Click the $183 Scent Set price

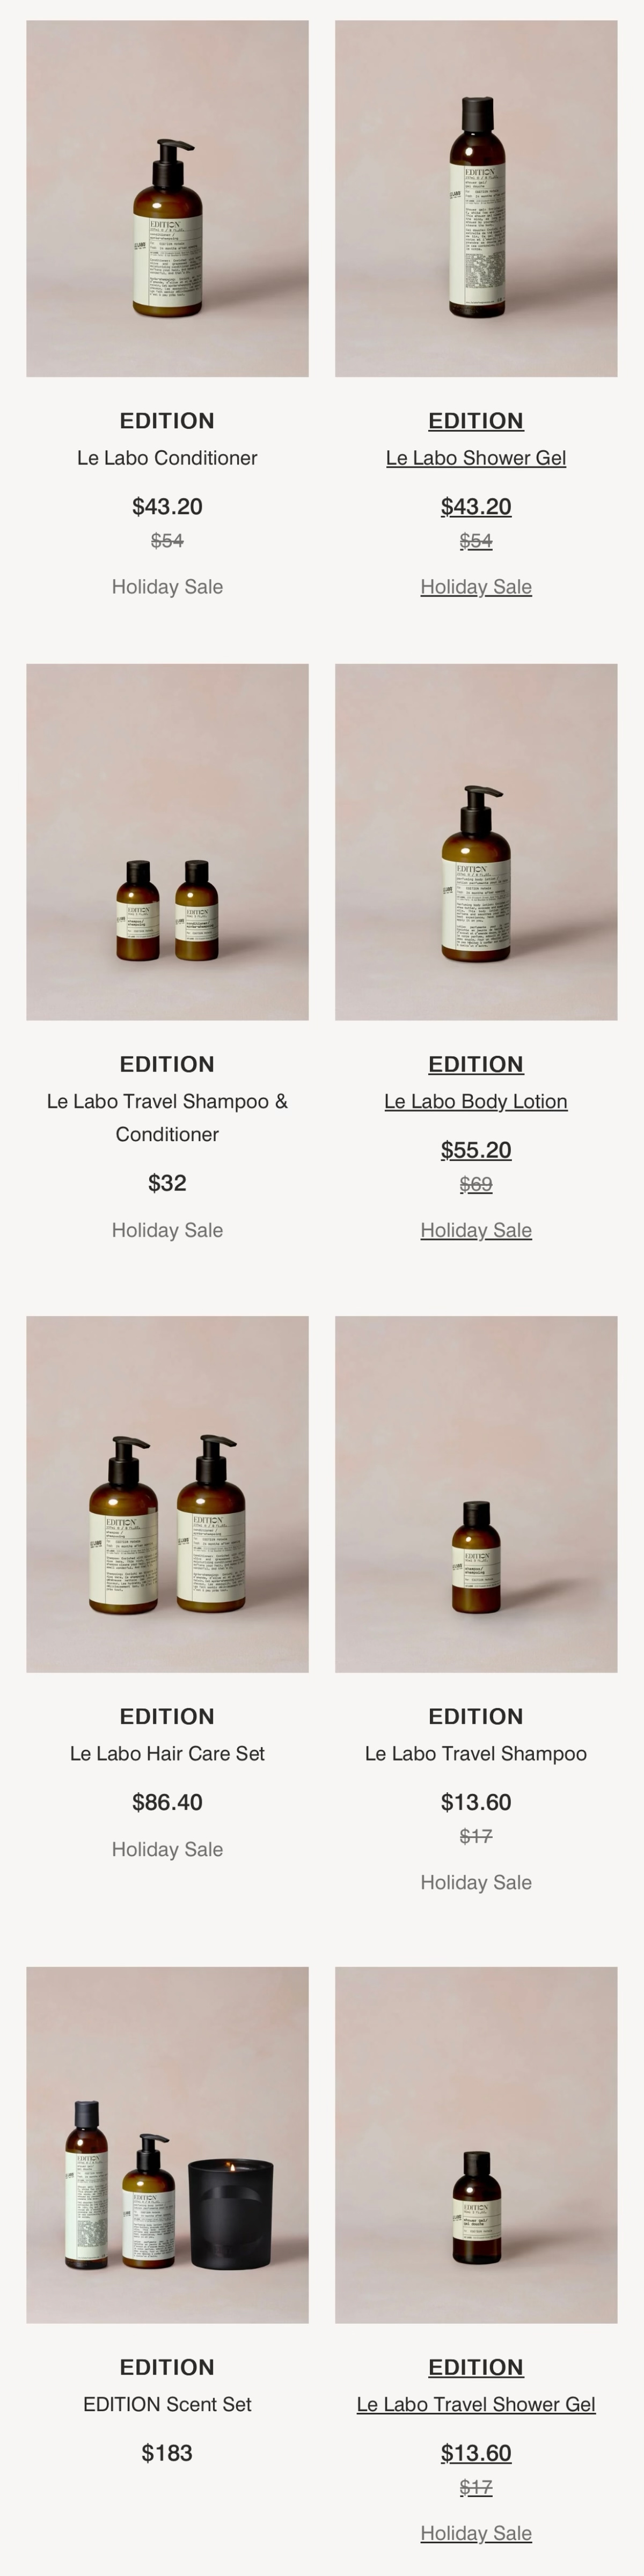(x=167, y=2453)
